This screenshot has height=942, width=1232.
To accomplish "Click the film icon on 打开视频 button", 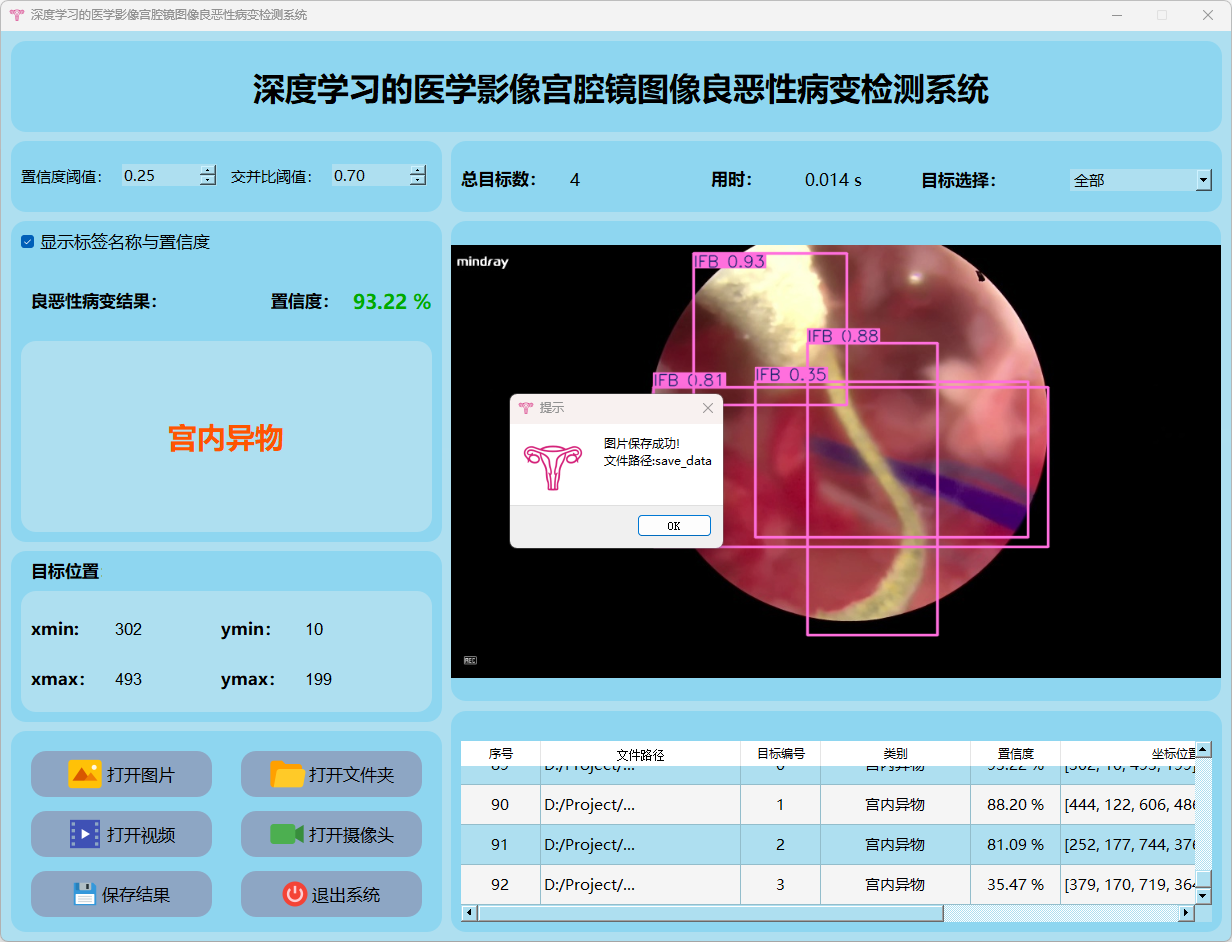I will pos(85,834).
